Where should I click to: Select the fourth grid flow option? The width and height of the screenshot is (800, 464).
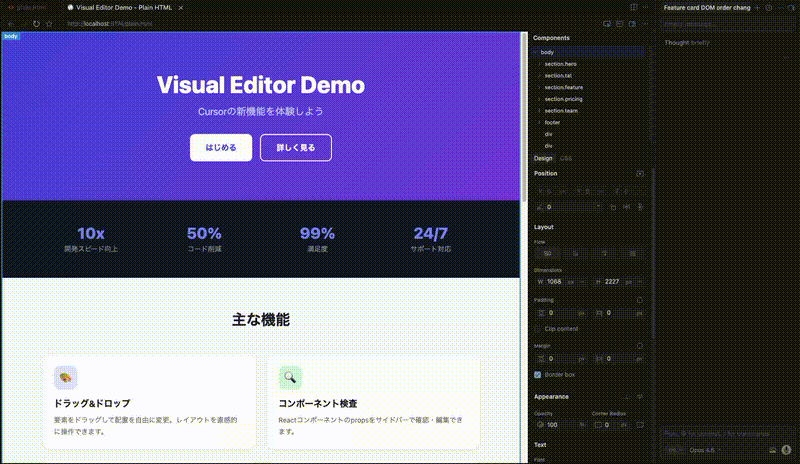(x=633, y=253)
